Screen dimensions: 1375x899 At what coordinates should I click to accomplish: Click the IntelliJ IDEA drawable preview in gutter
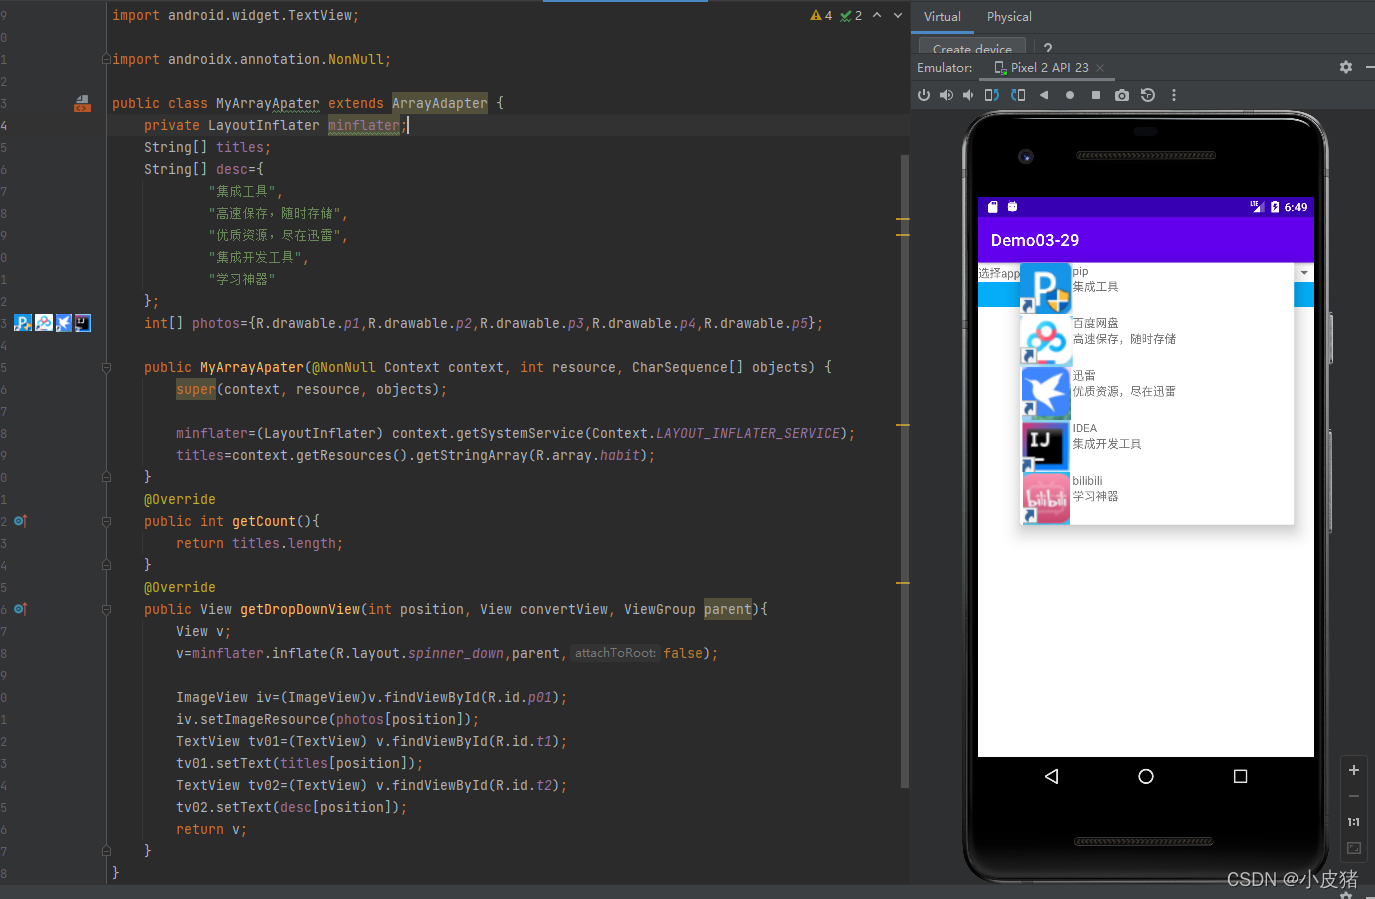coord(83,322)
